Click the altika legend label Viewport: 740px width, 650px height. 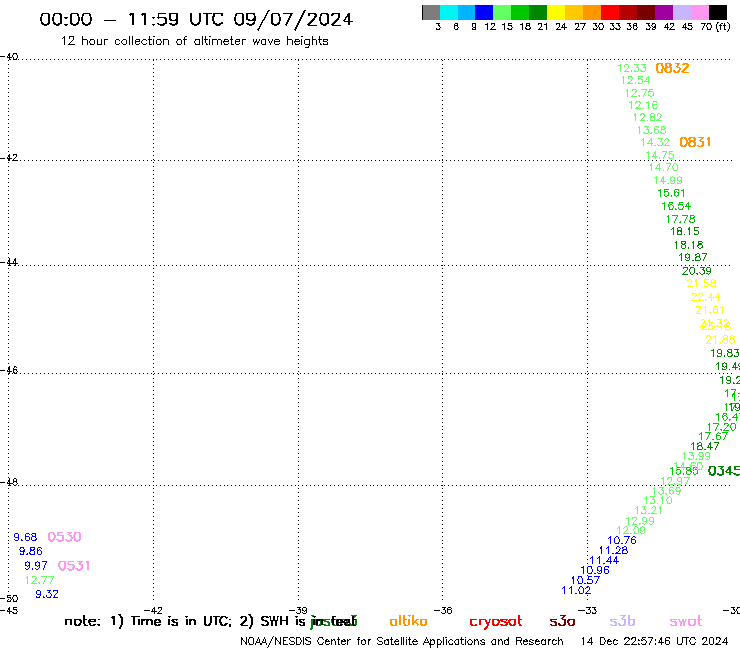tap(408, 621)
